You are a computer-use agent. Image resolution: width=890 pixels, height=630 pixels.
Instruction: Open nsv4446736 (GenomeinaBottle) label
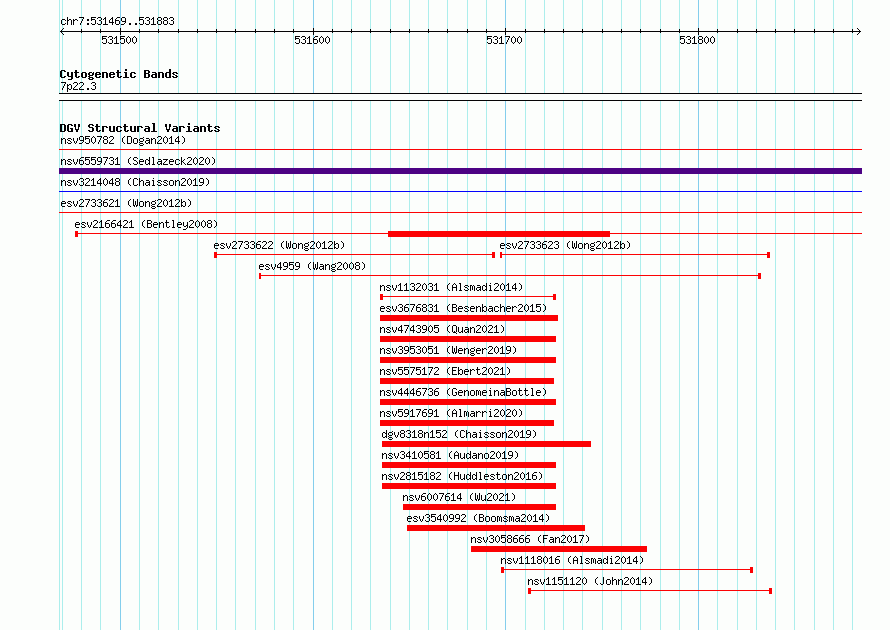click(x=463, y=392)
